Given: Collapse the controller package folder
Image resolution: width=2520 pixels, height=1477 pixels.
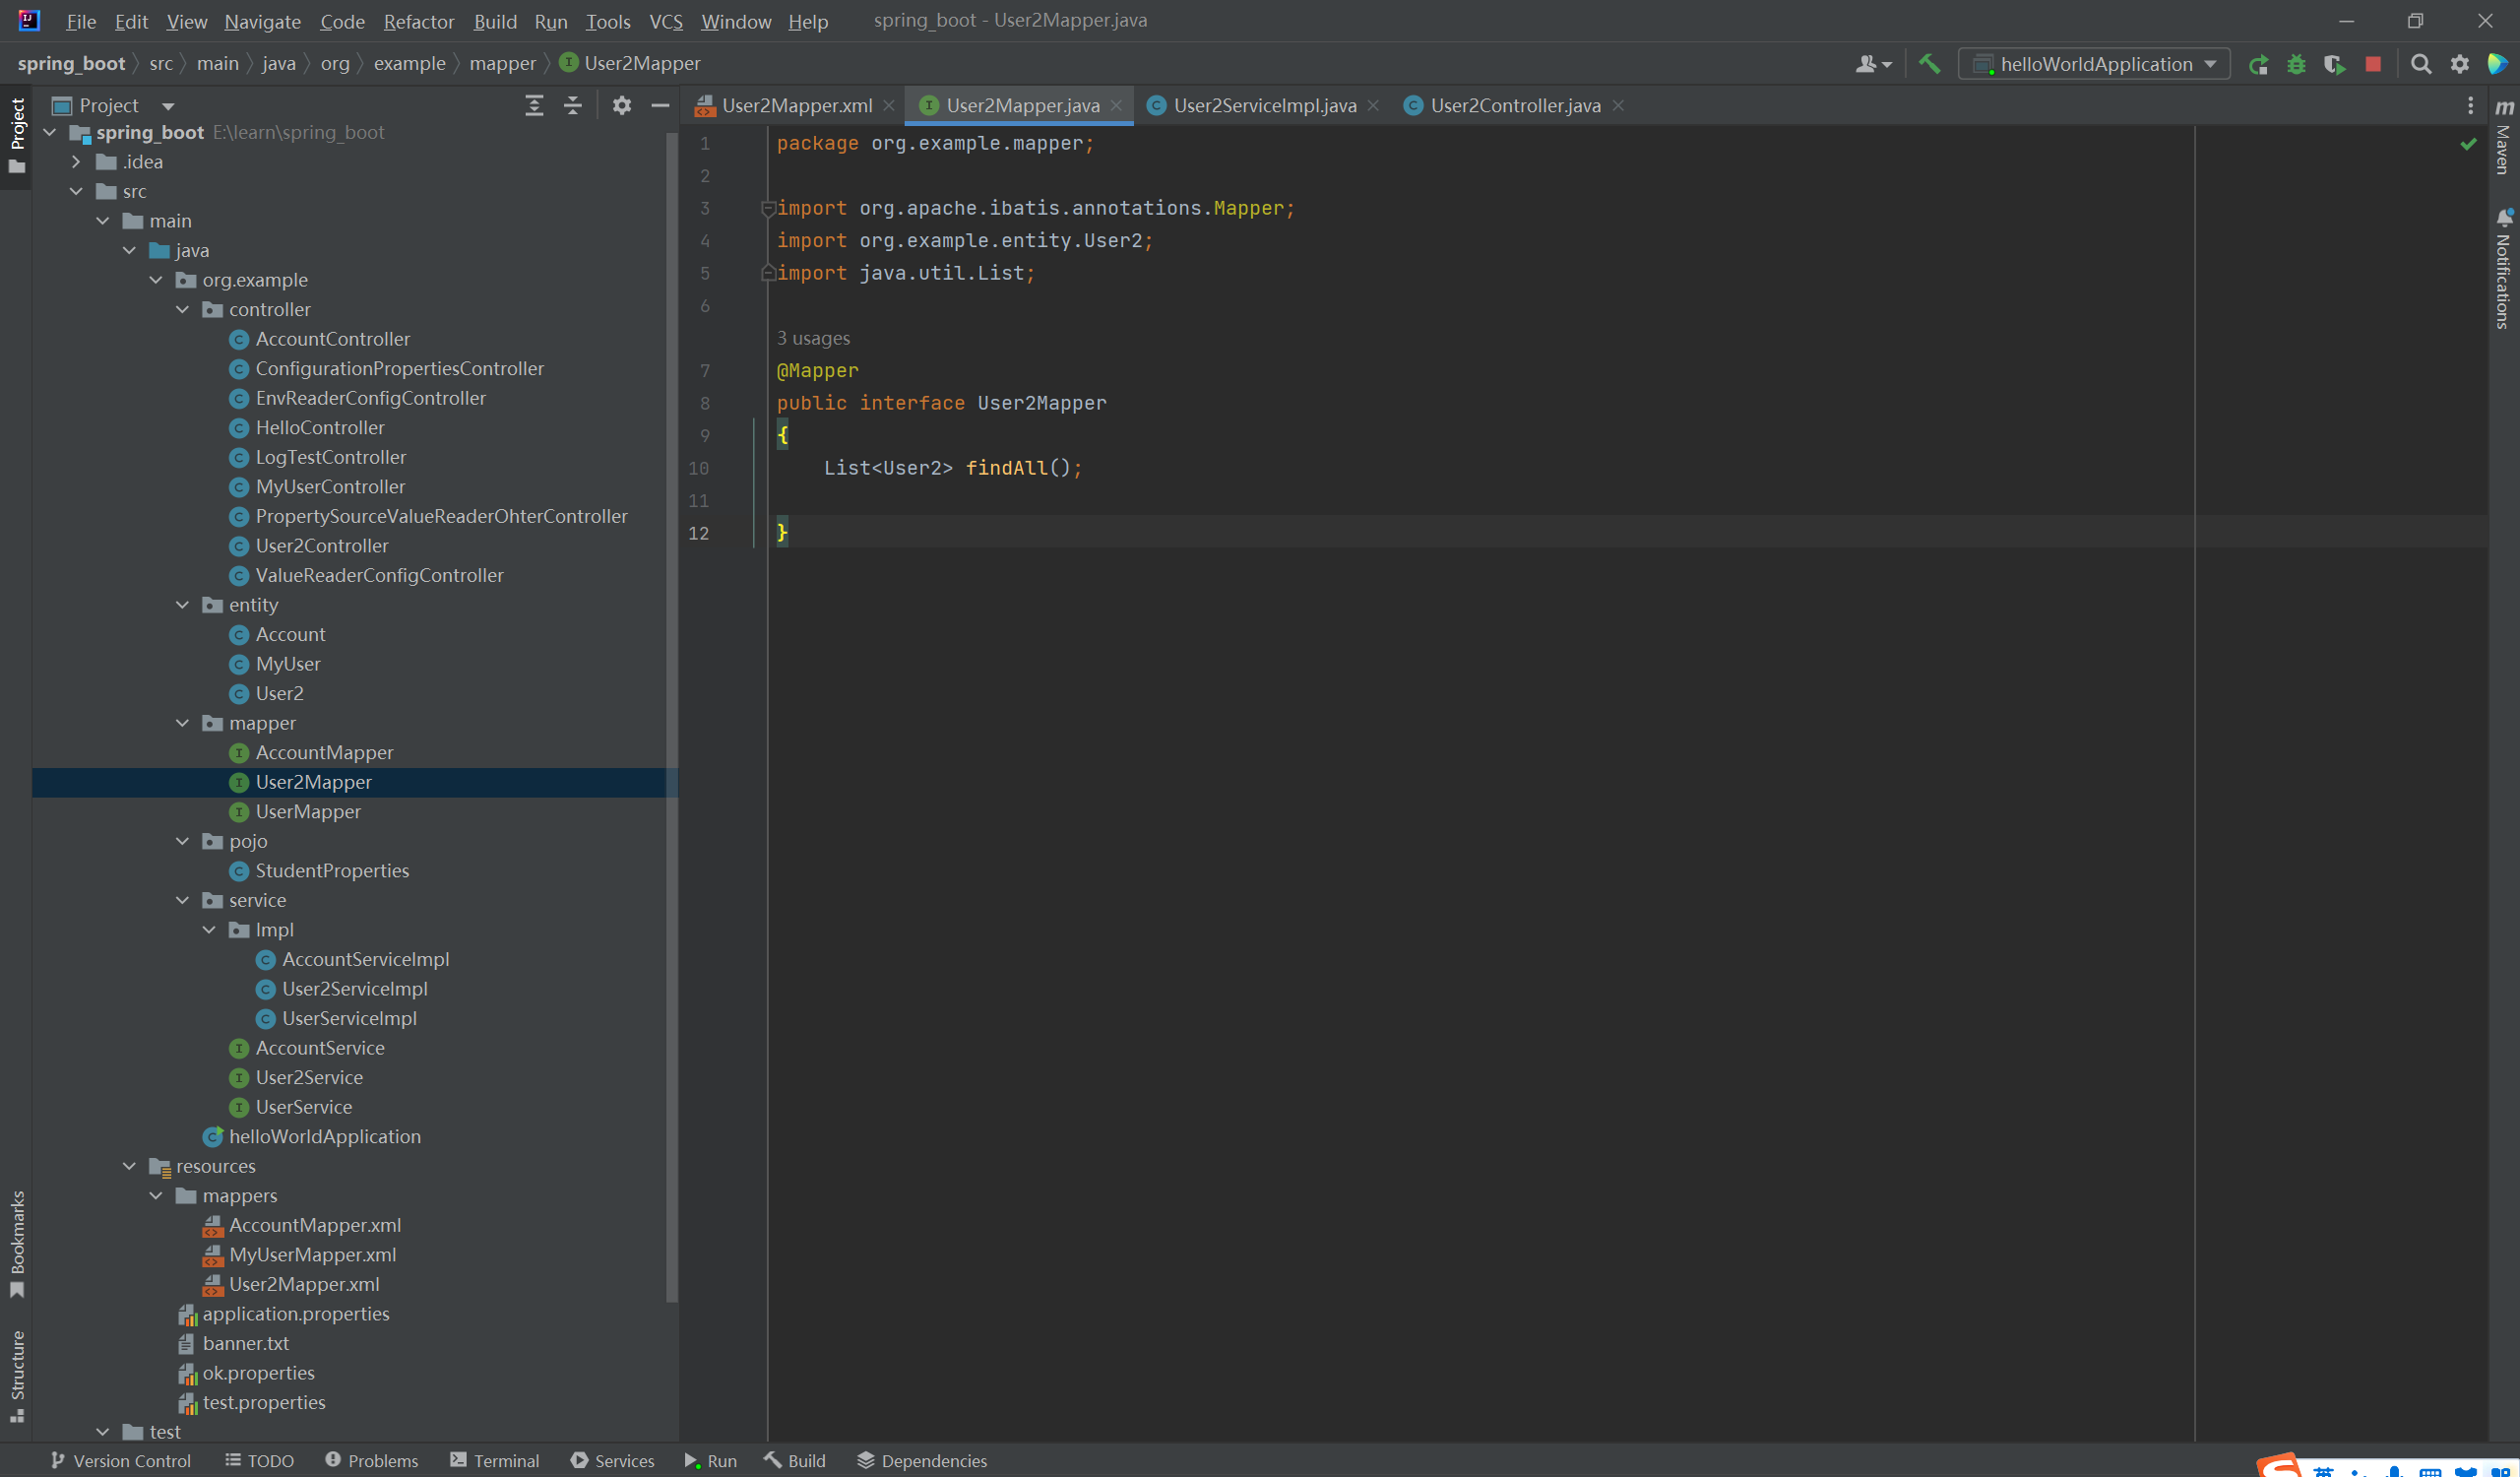Looking at the screenshot, I should (182, 309).
